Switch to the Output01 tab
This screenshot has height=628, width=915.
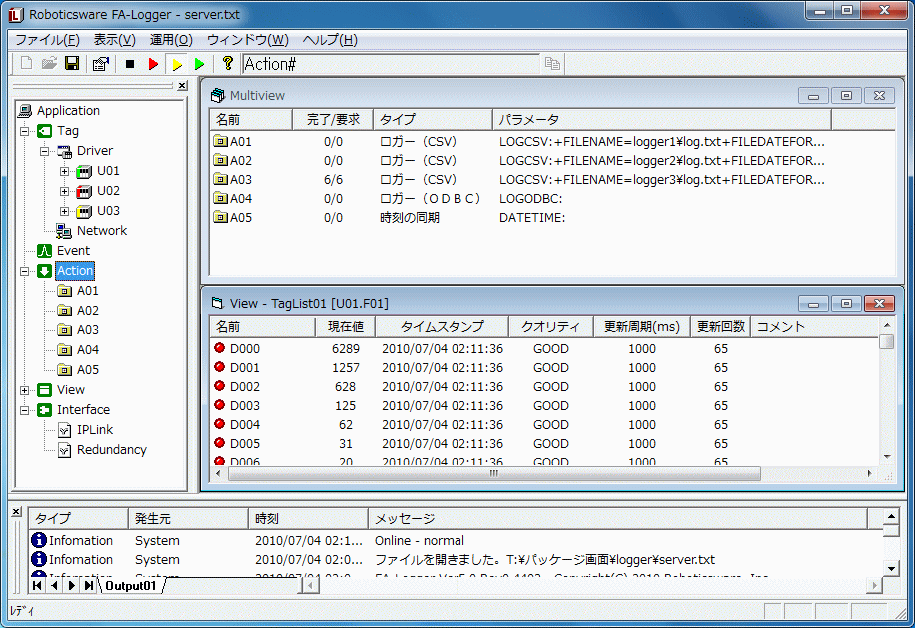131,585
